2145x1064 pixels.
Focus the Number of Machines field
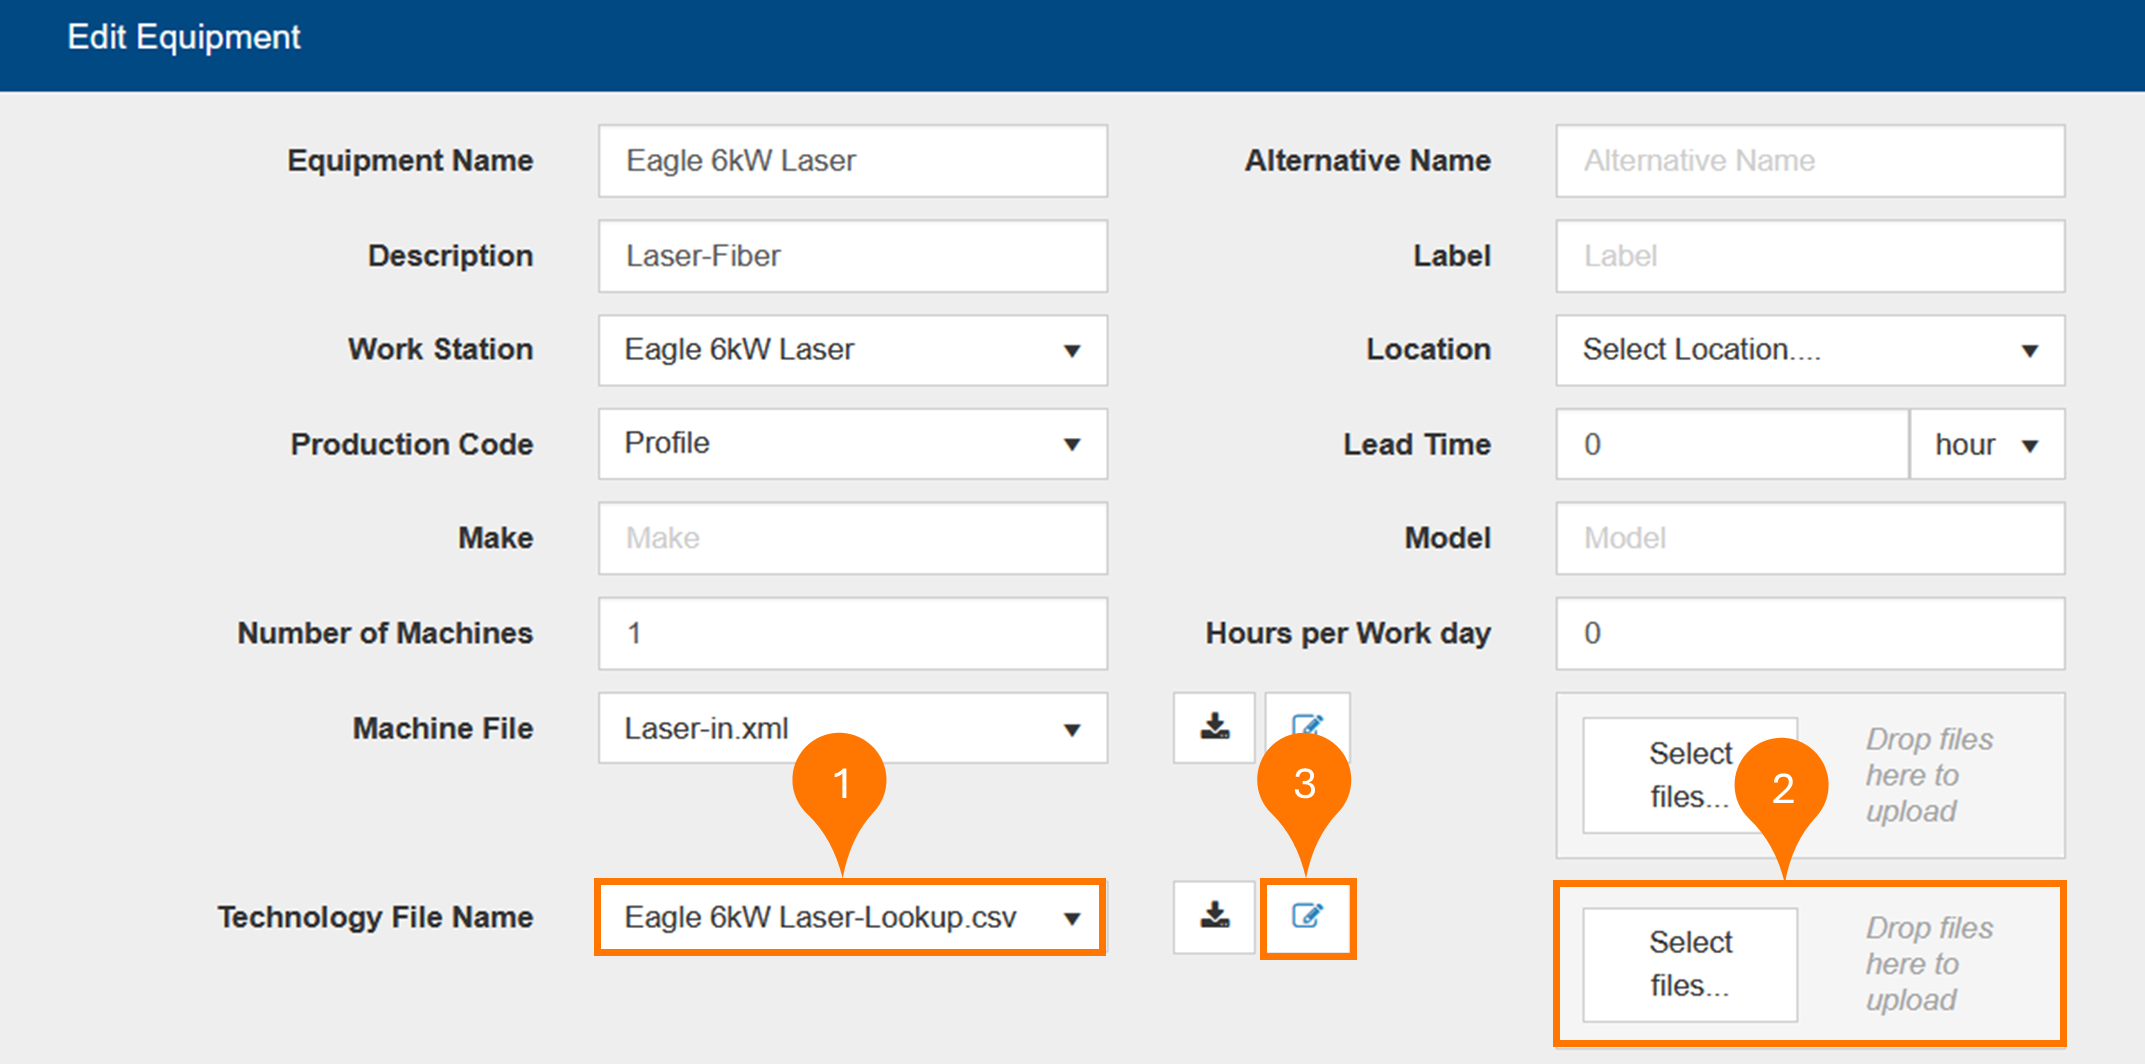pyautogui.click(x=852, y=633)
